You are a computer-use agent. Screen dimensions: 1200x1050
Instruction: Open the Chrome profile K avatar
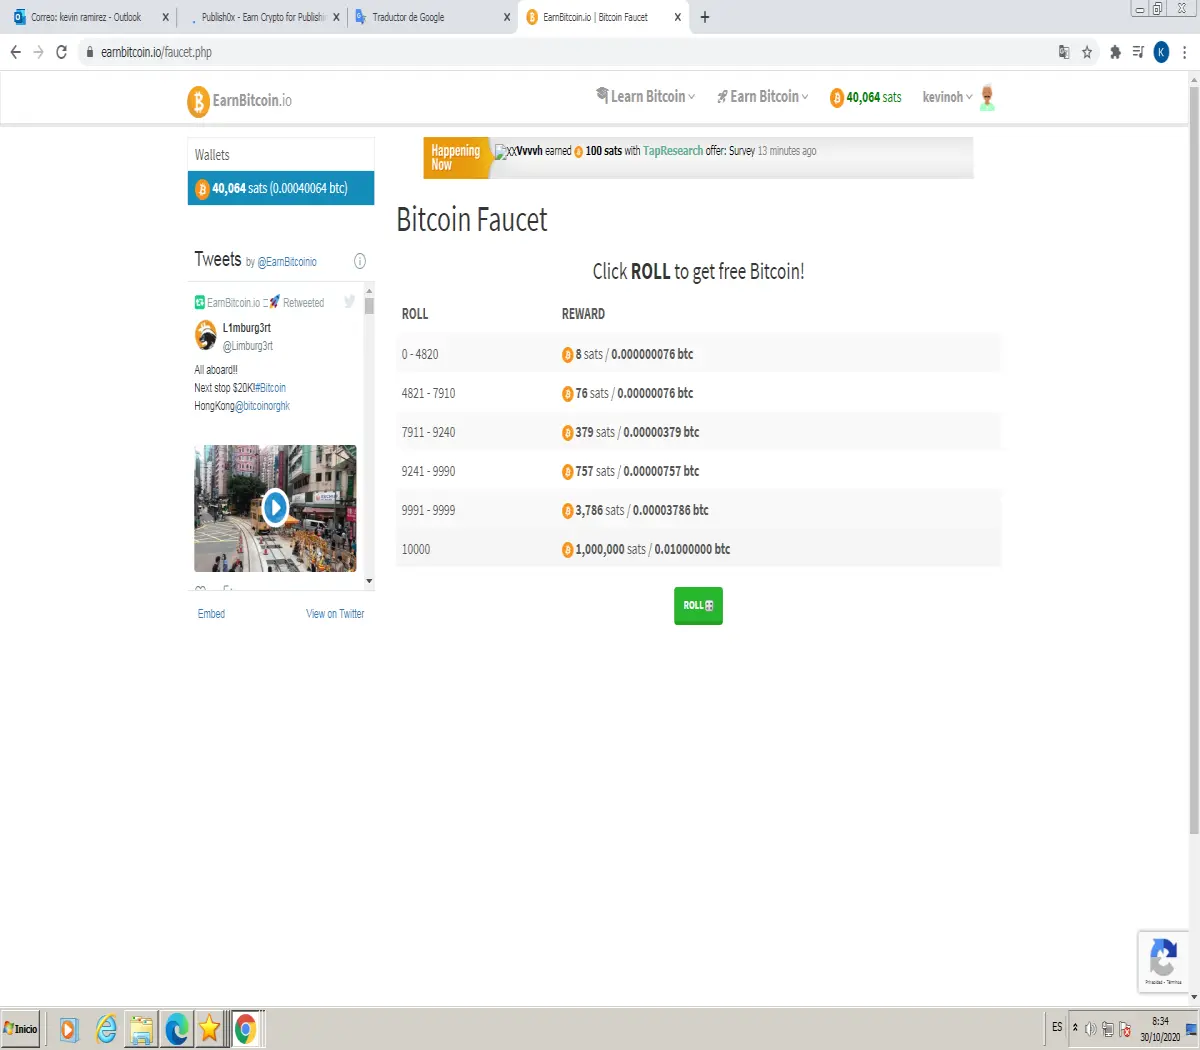tap(1161, 52)
